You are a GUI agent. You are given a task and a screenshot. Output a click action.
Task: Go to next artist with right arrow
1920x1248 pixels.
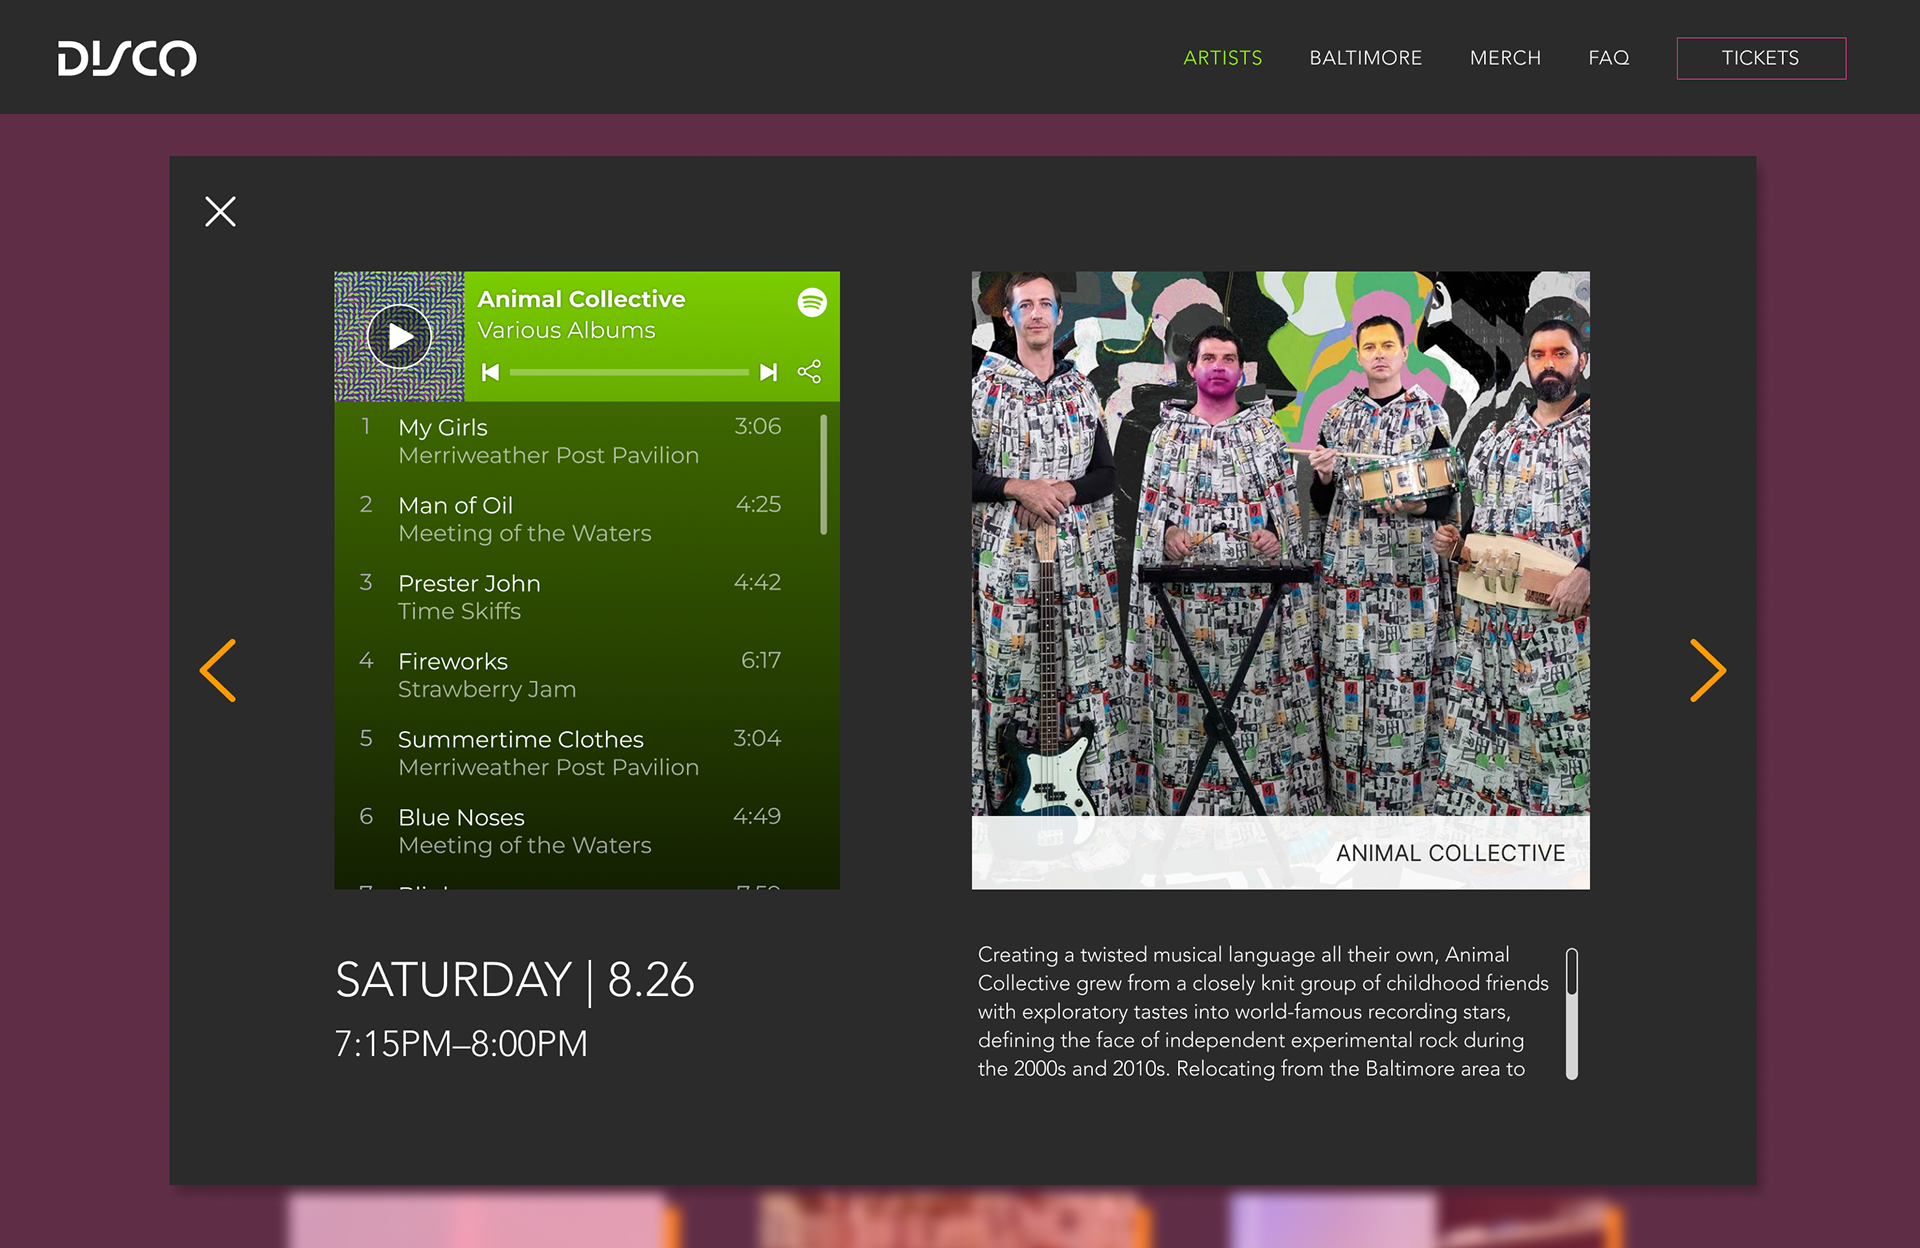pos(1708,670)
